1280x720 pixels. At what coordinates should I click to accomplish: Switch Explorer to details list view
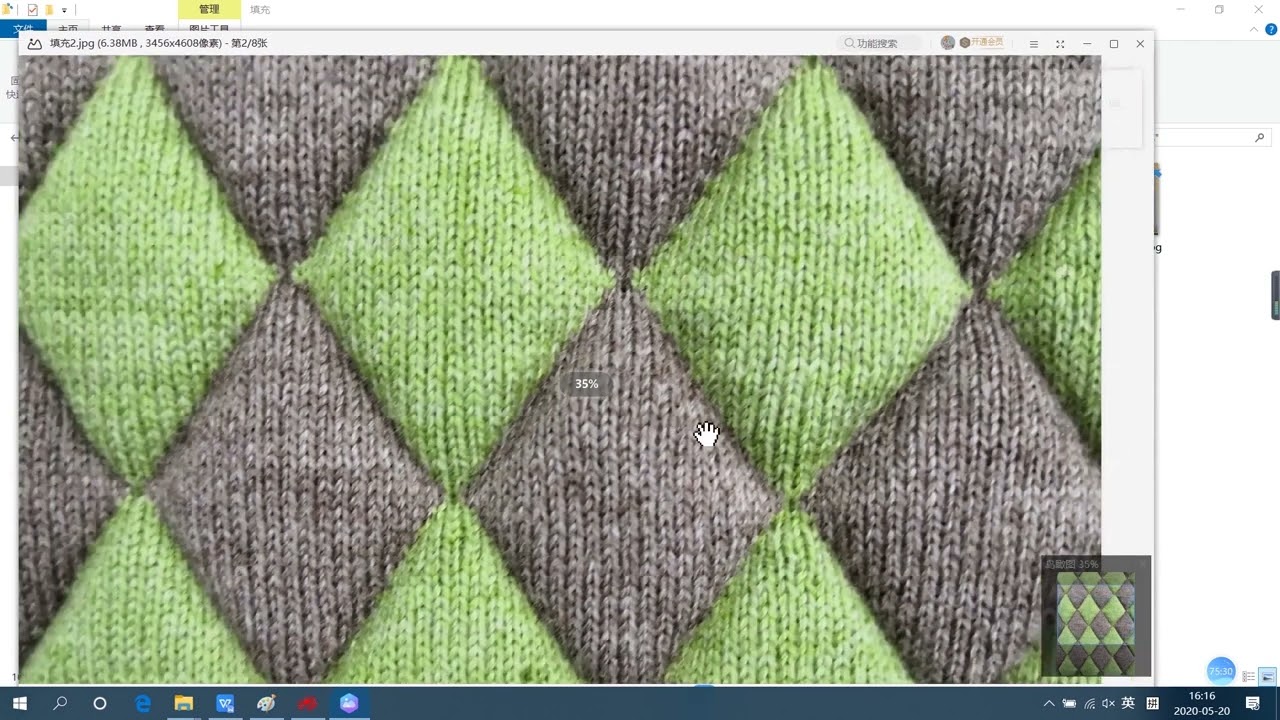click(x=1249, y=677)
